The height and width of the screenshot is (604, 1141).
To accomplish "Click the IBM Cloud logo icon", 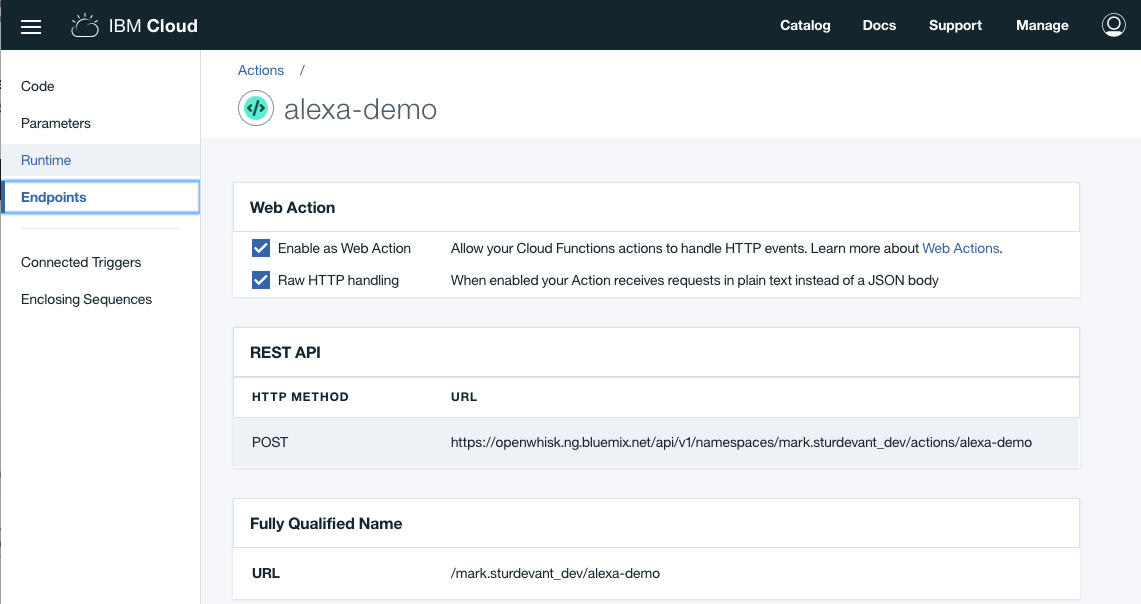I will point(84,25).
